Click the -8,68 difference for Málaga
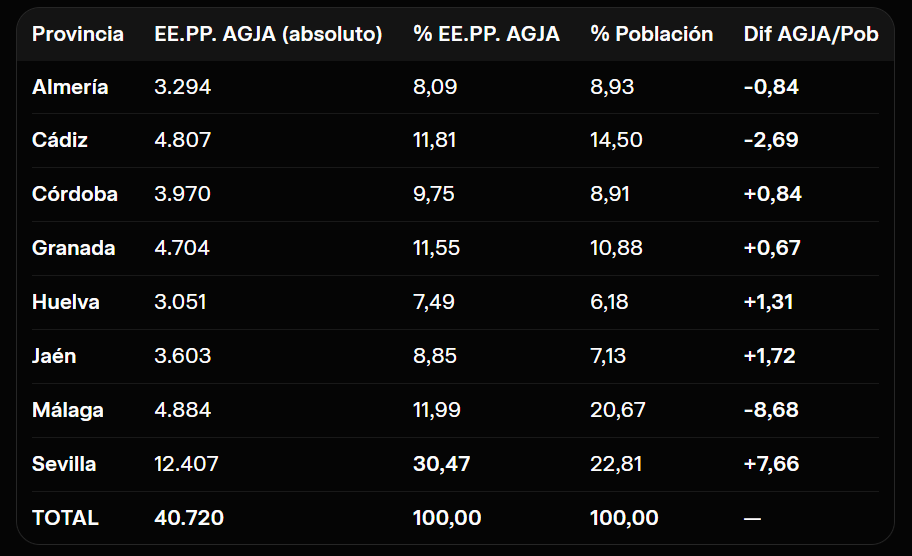The image size is (912, 556). pyautogui.click(x=771, y=409)
